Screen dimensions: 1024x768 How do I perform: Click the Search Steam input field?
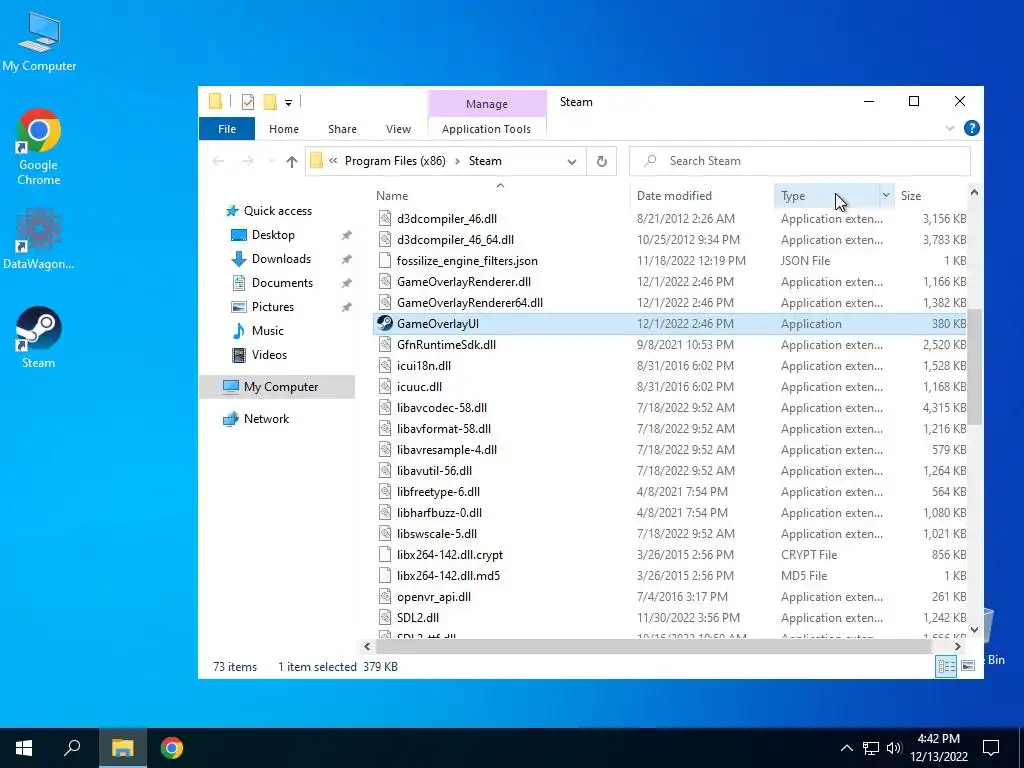click(x=800, y=161)
